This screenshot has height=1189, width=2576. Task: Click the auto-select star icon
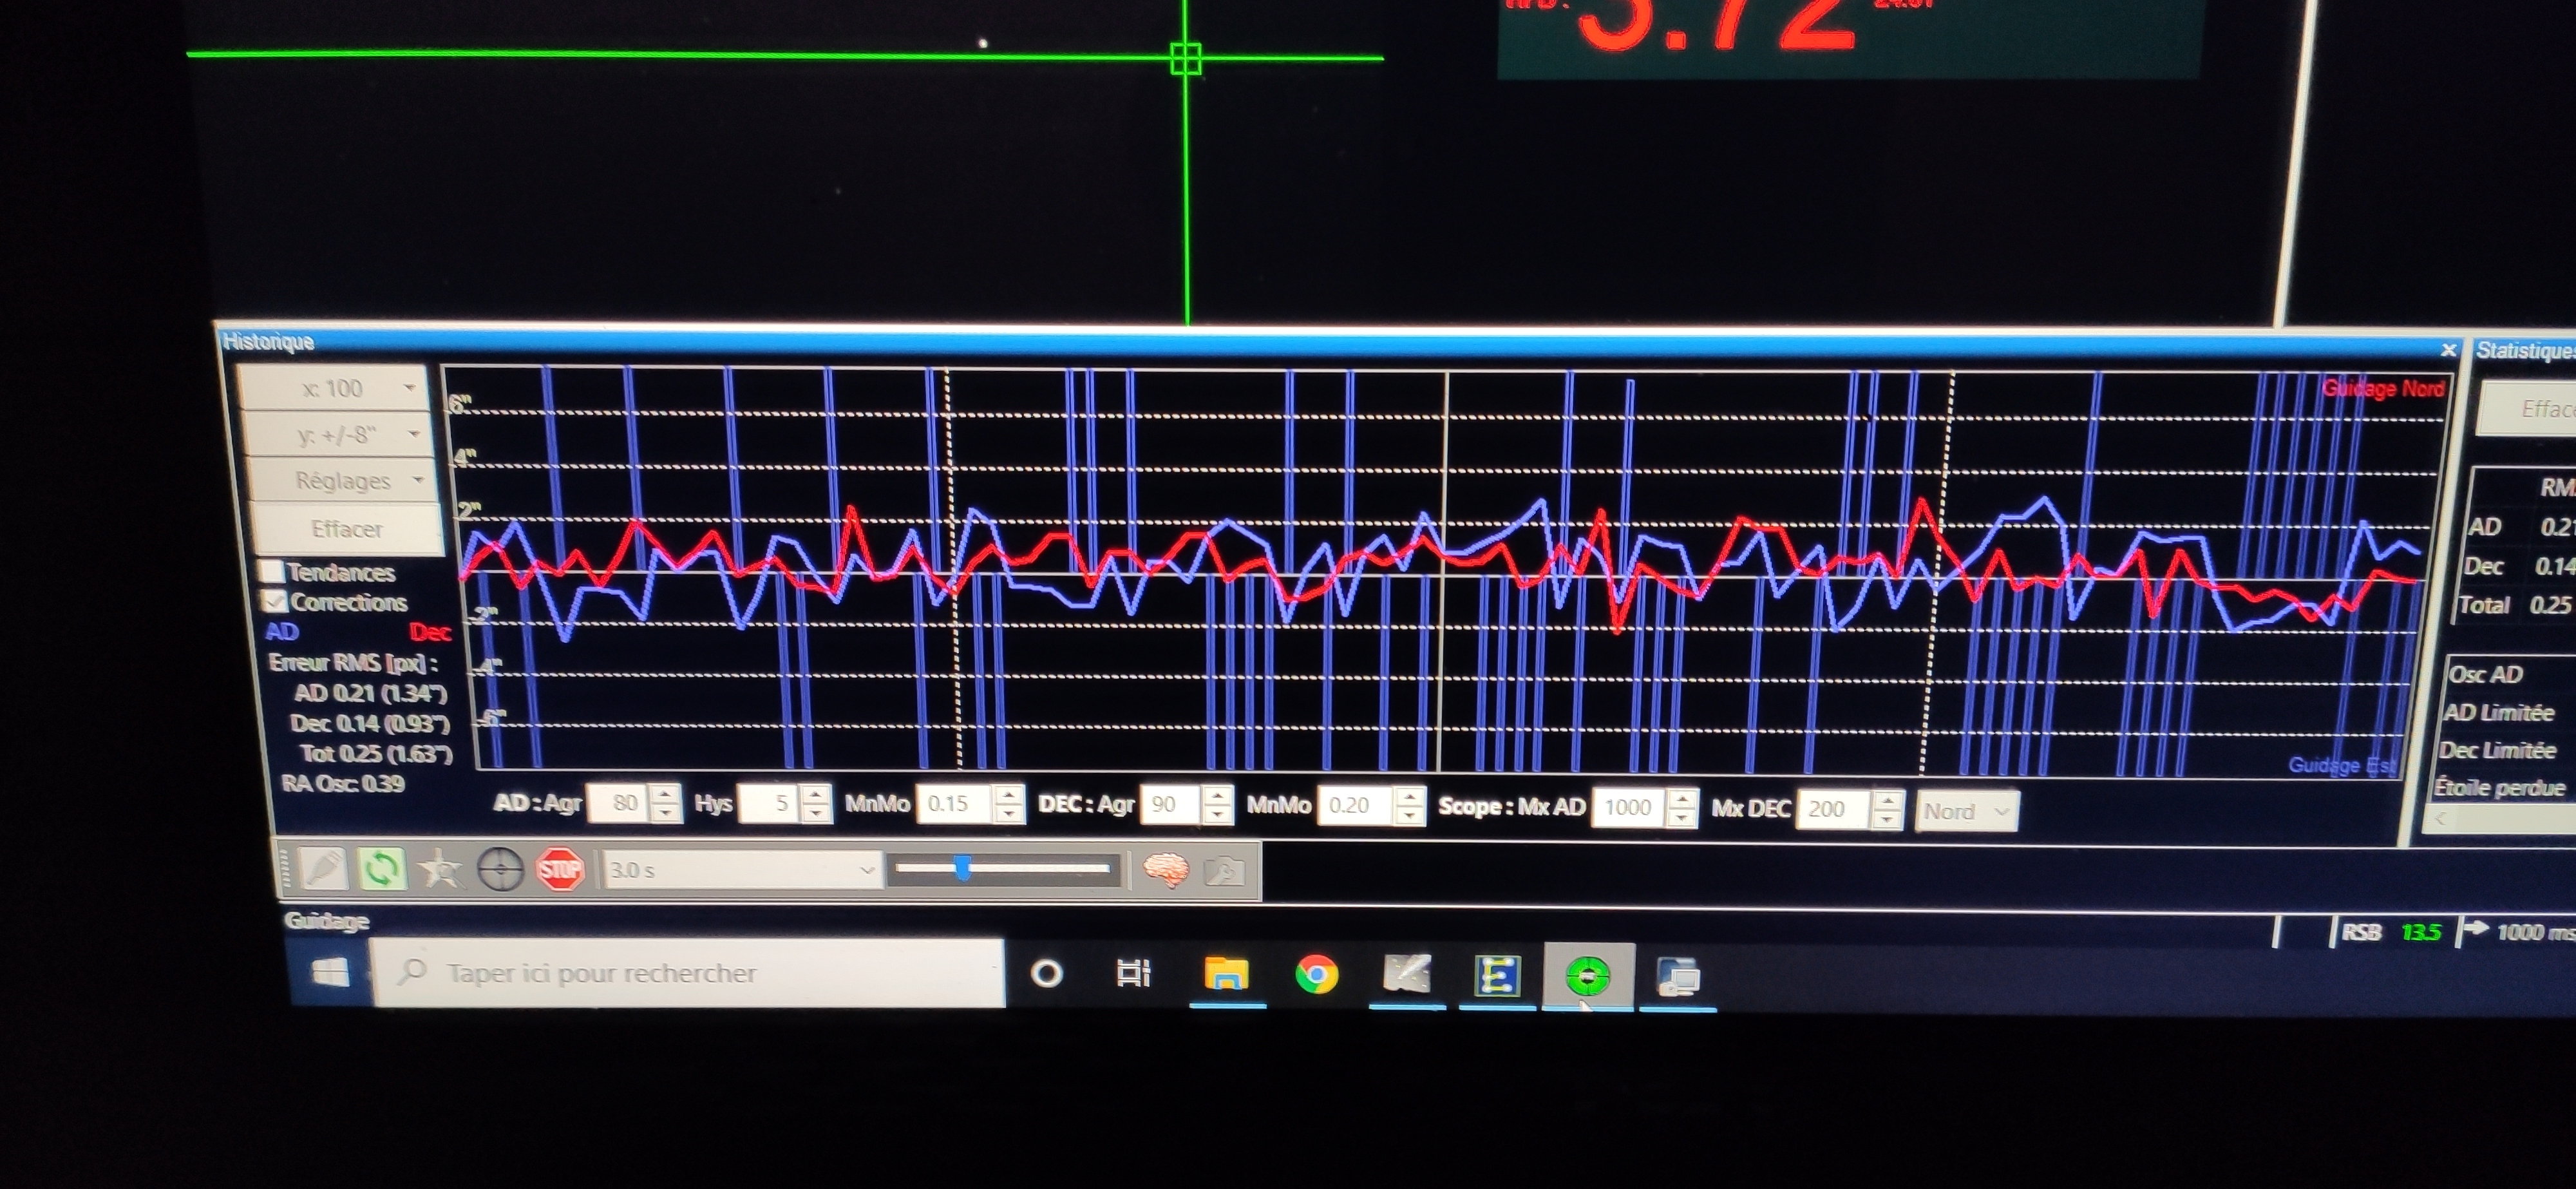(440, 870)
